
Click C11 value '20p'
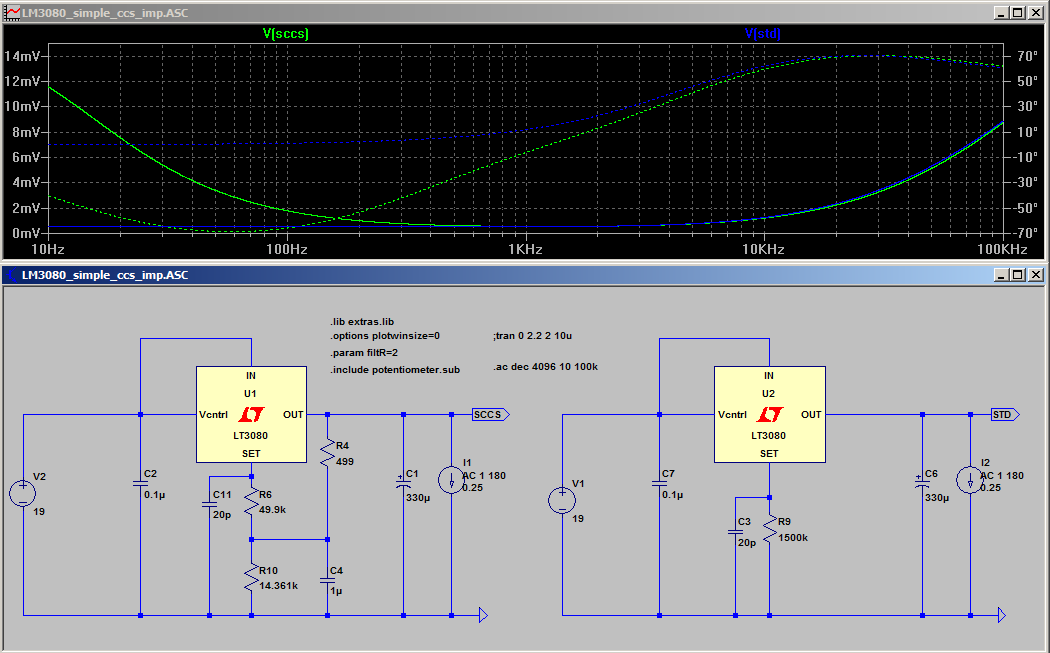[x=222, y=515]
